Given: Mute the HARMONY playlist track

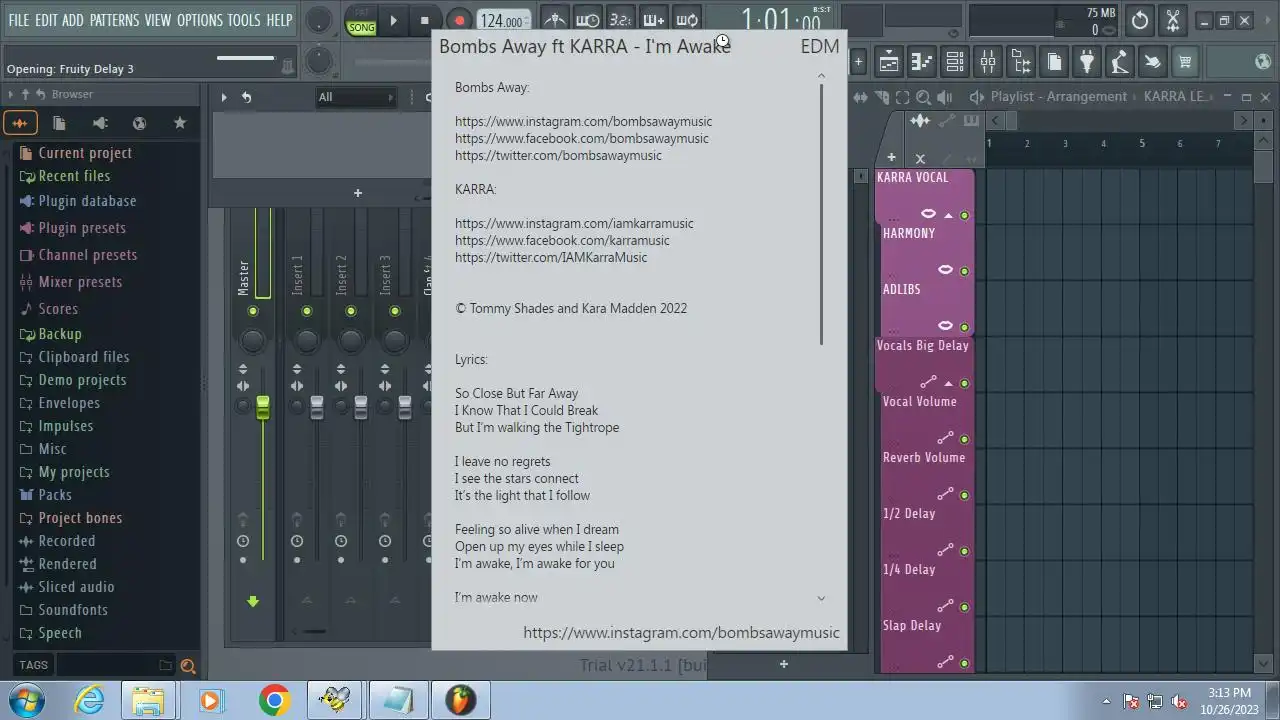Looking at the screenshot, I should pos(964,272).
